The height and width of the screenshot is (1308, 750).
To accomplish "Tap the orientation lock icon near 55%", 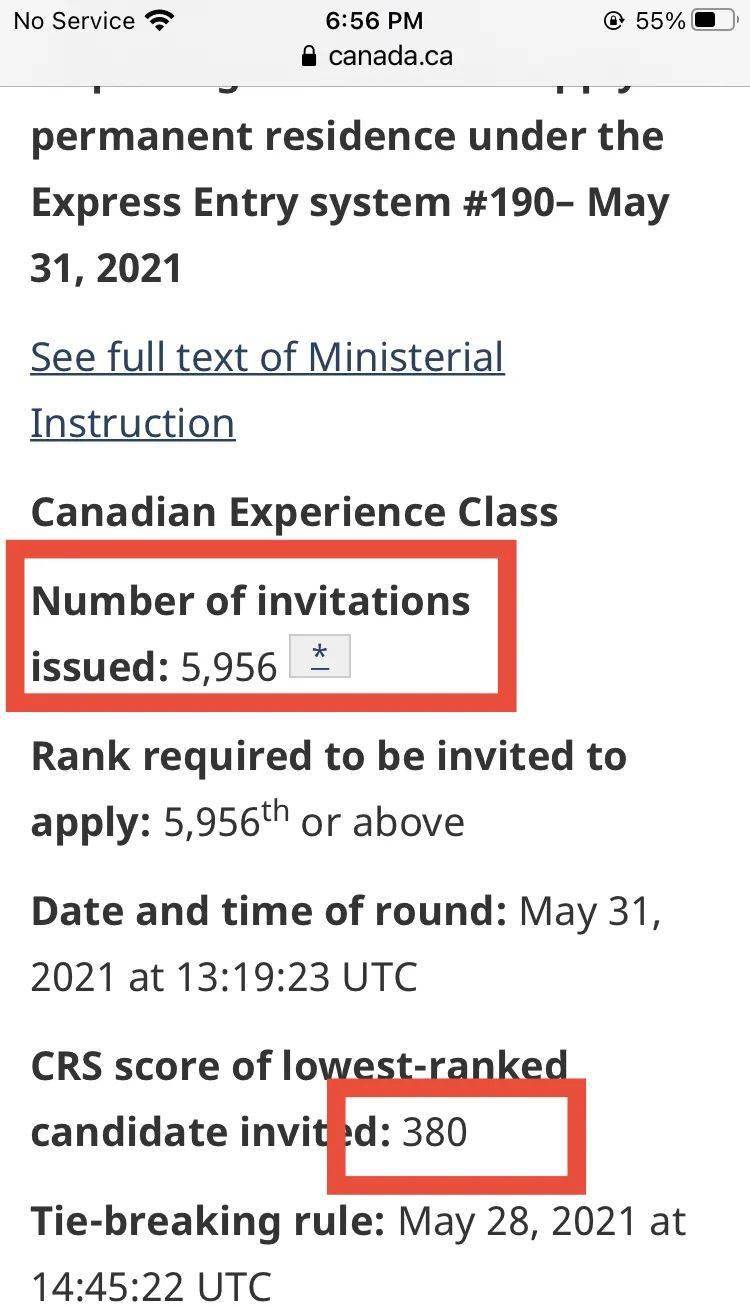I will tap(613, 21).
